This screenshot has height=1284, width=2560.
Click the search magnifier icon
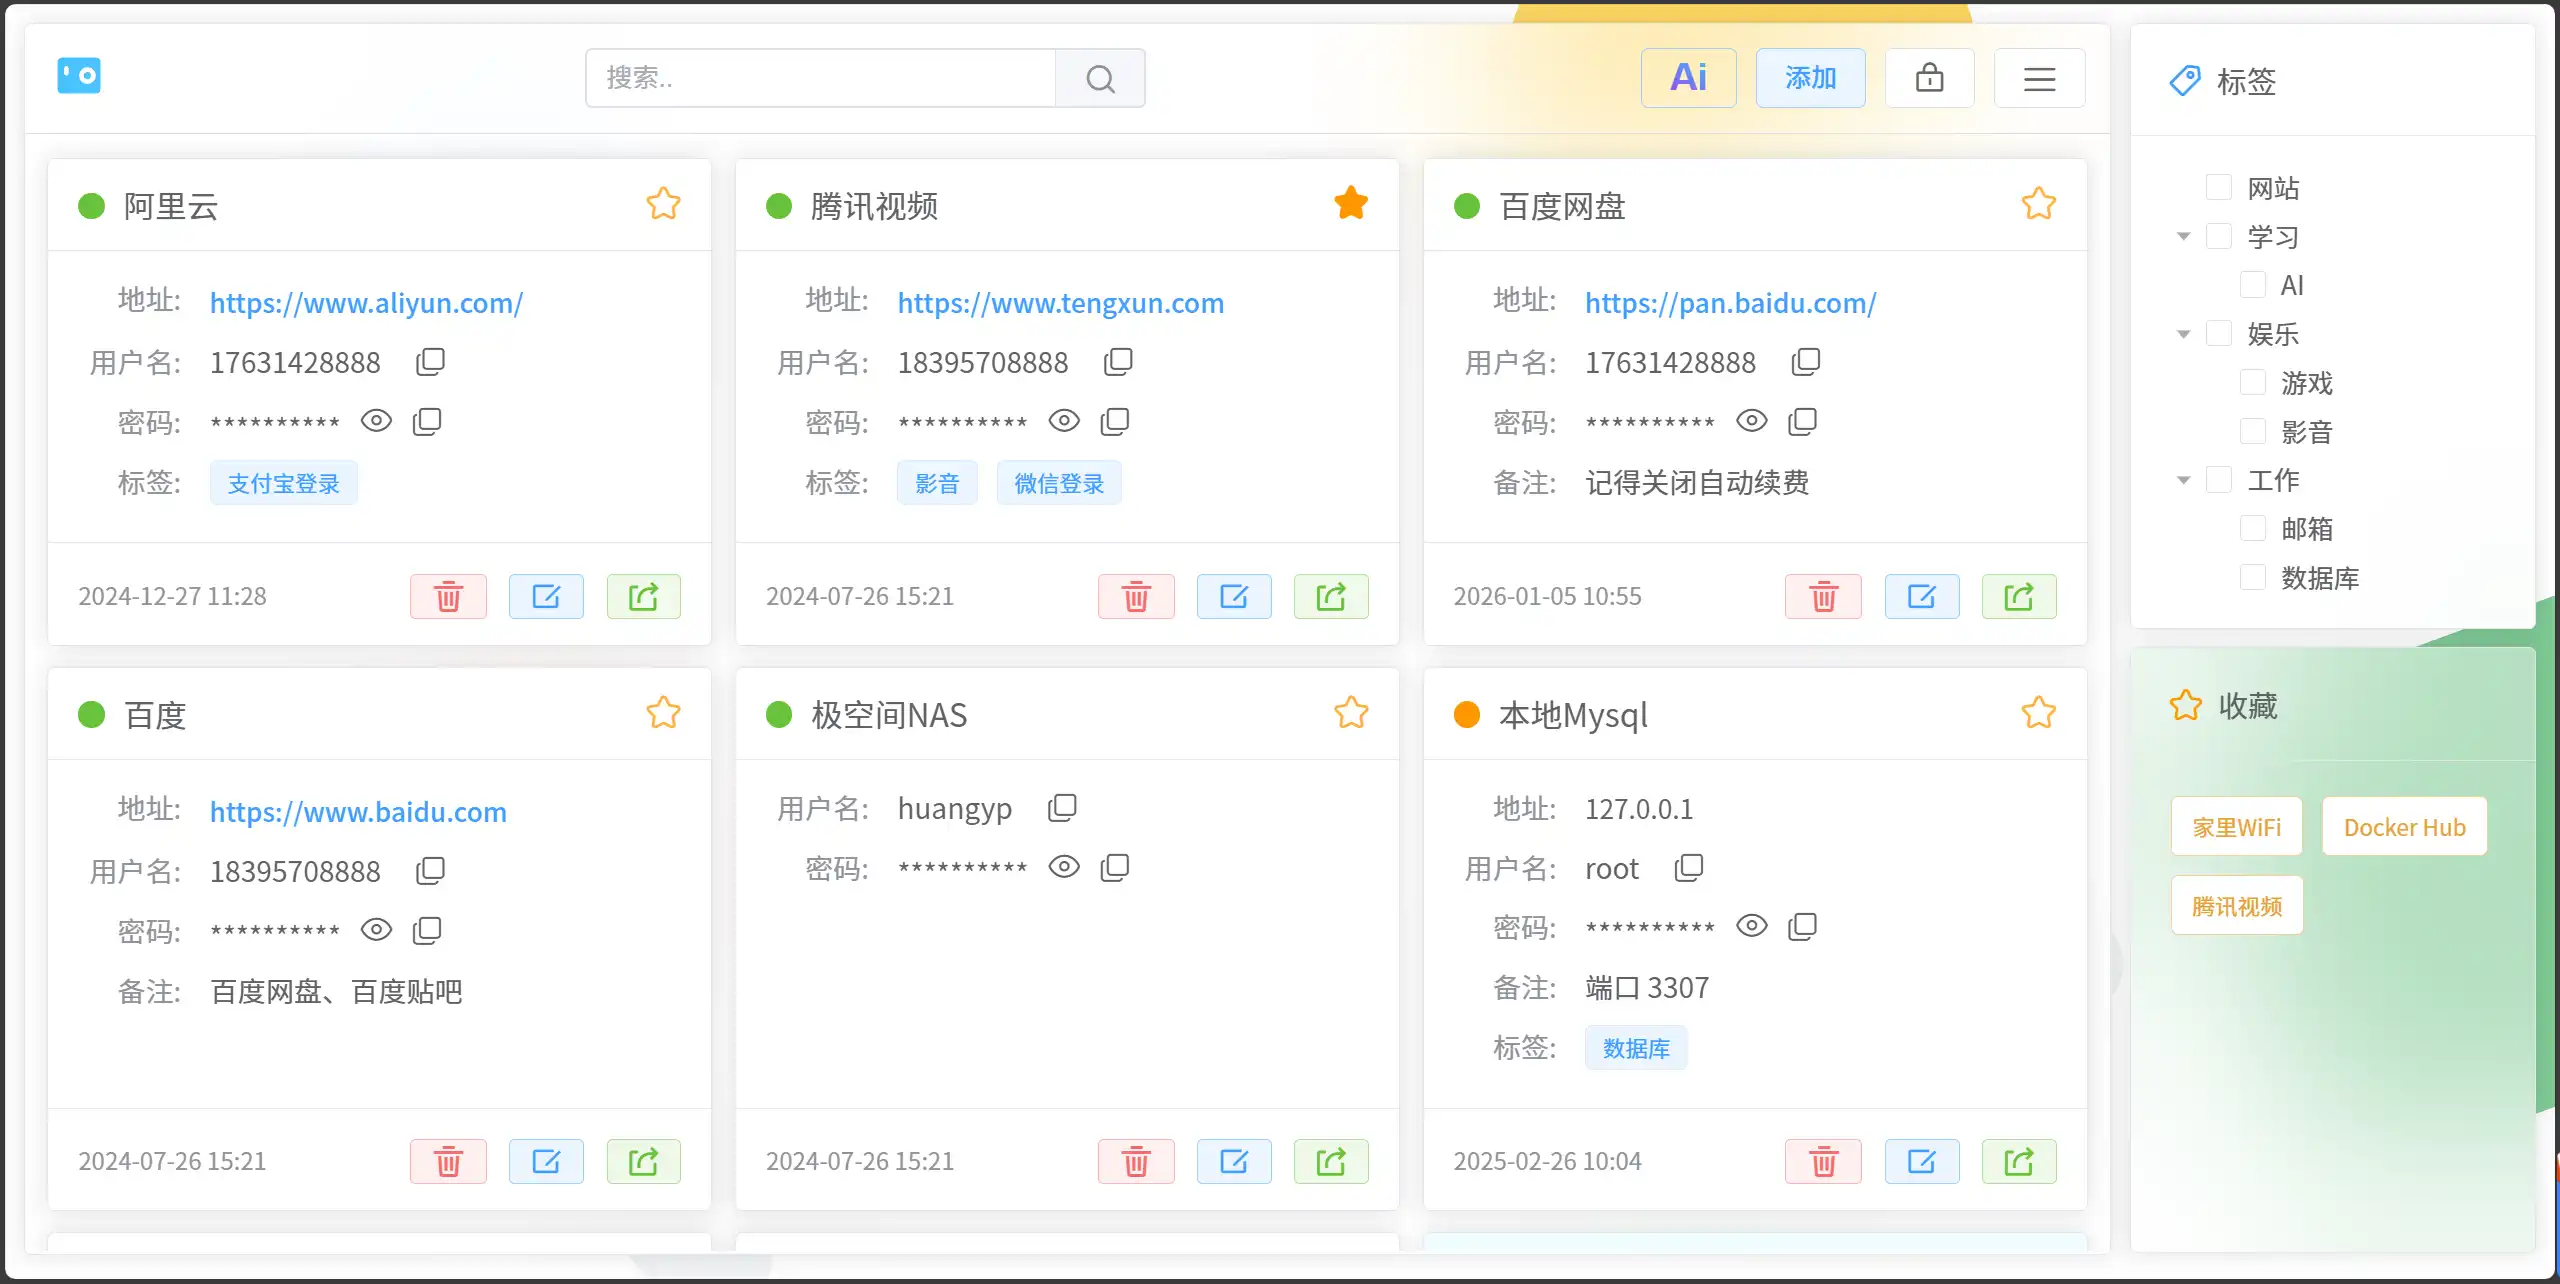pos(1100,78)
